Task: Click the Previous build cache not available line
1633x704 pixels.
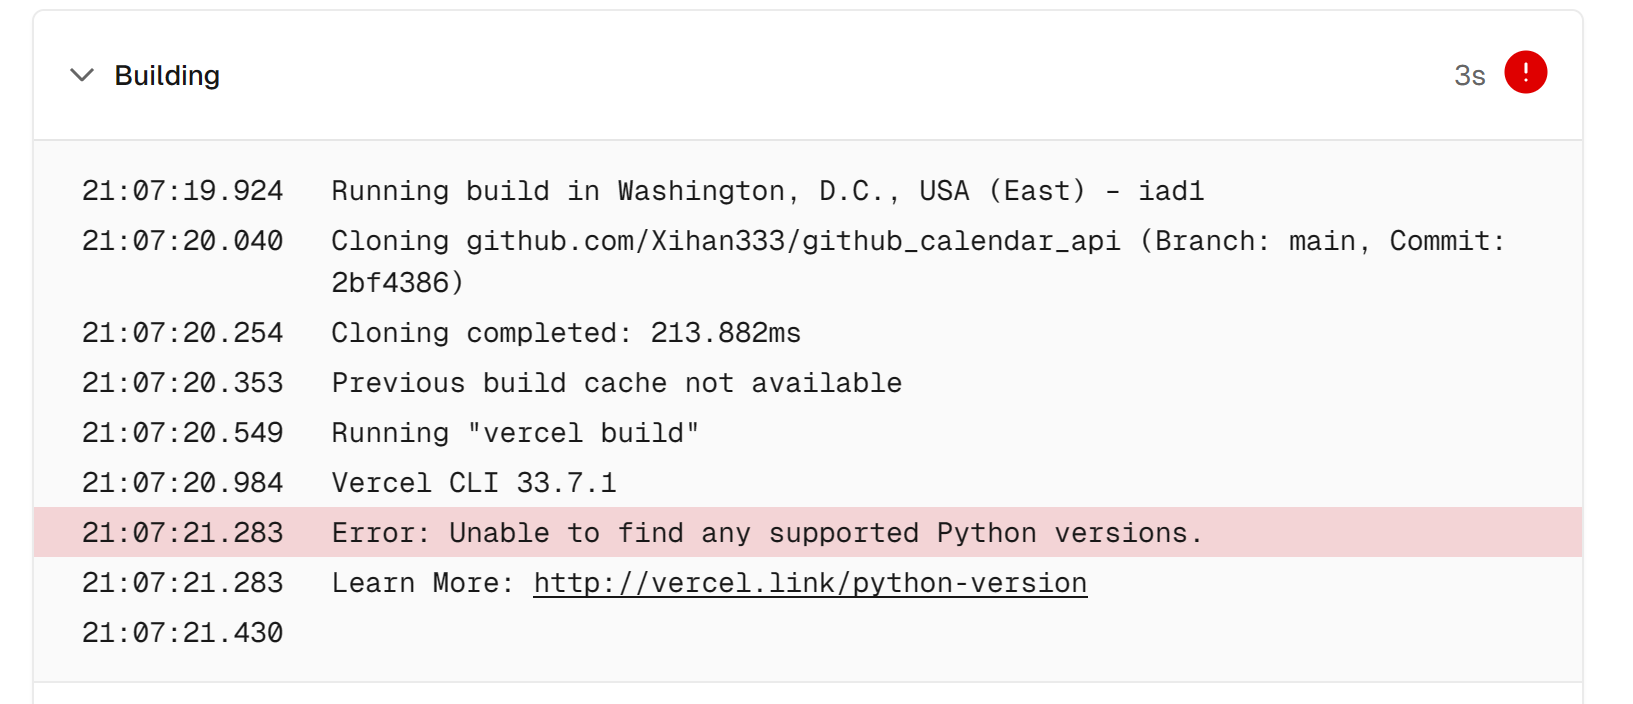Action: pyautogui.click(x=617, y=383)
